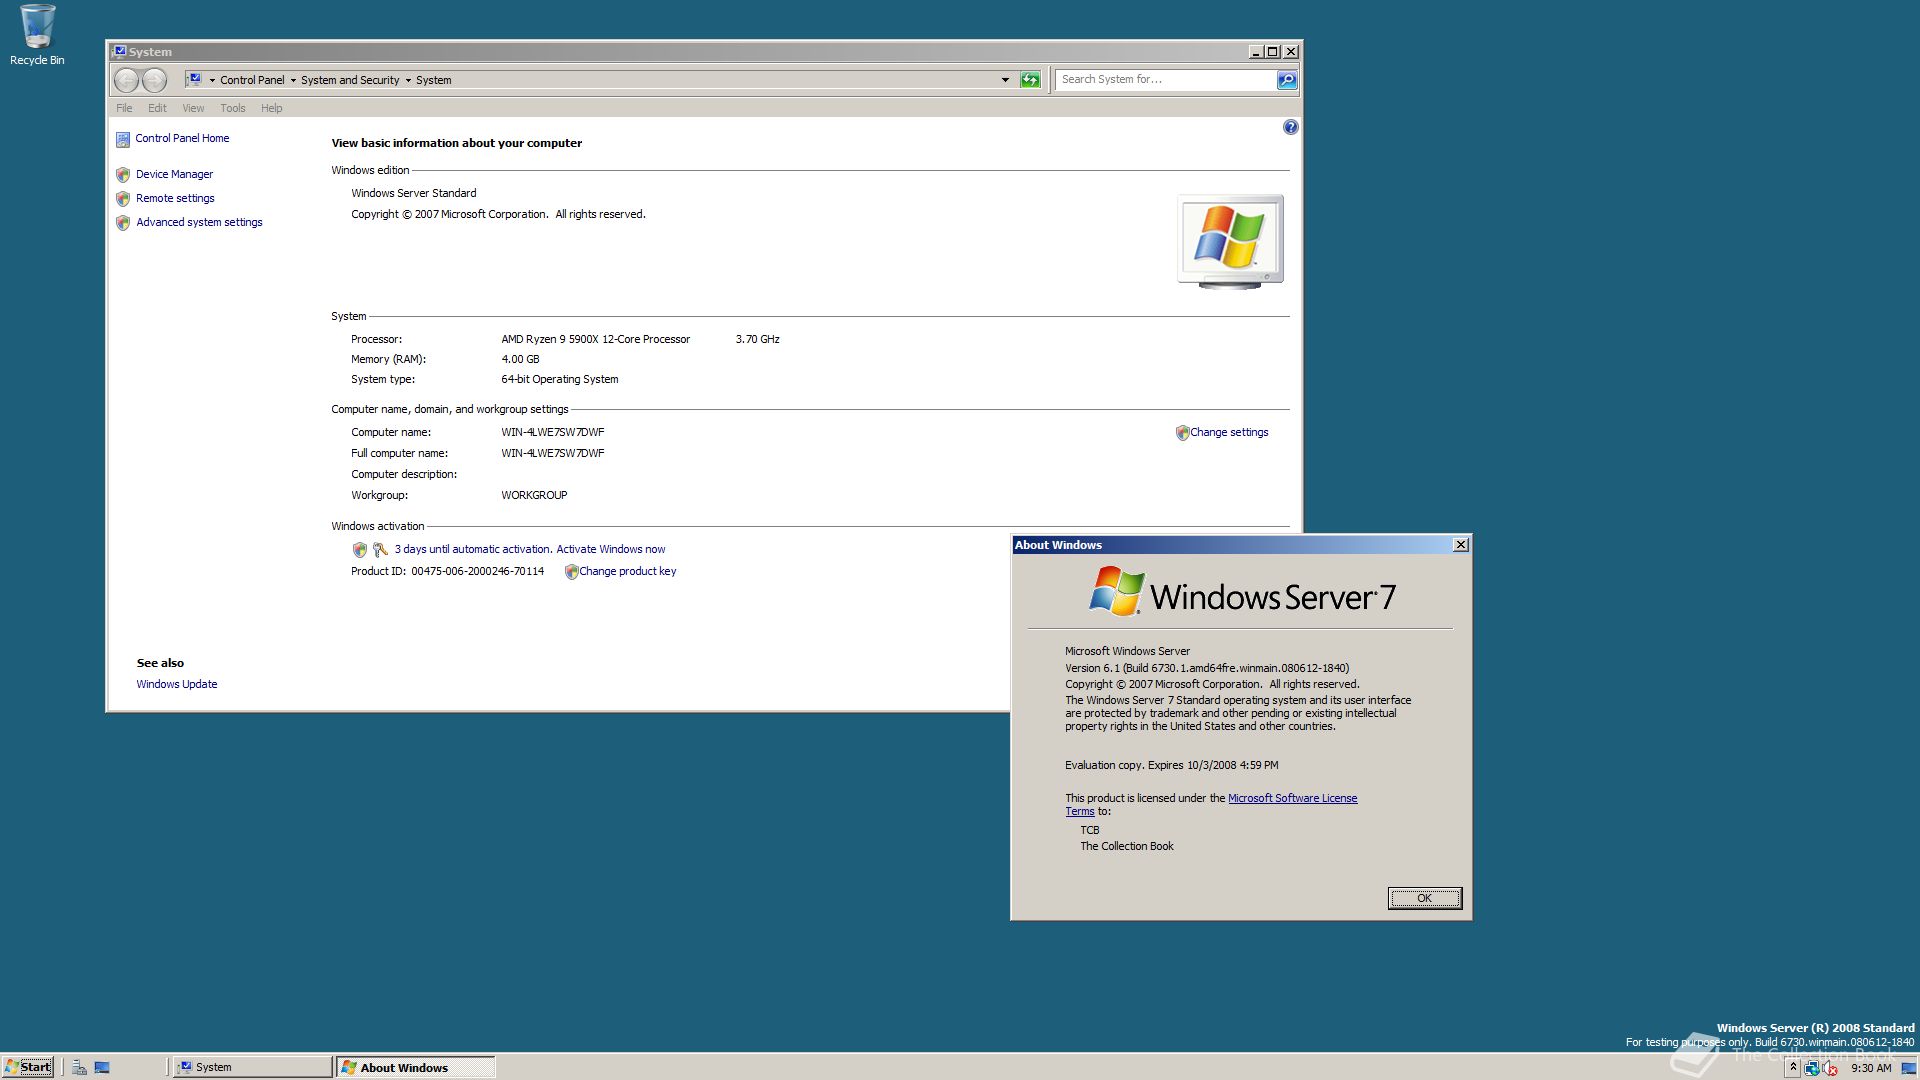Screen dimensions: 1920x1080
Task: Click the shield icon next to Change settings
Action: [x=1182, y=433]
